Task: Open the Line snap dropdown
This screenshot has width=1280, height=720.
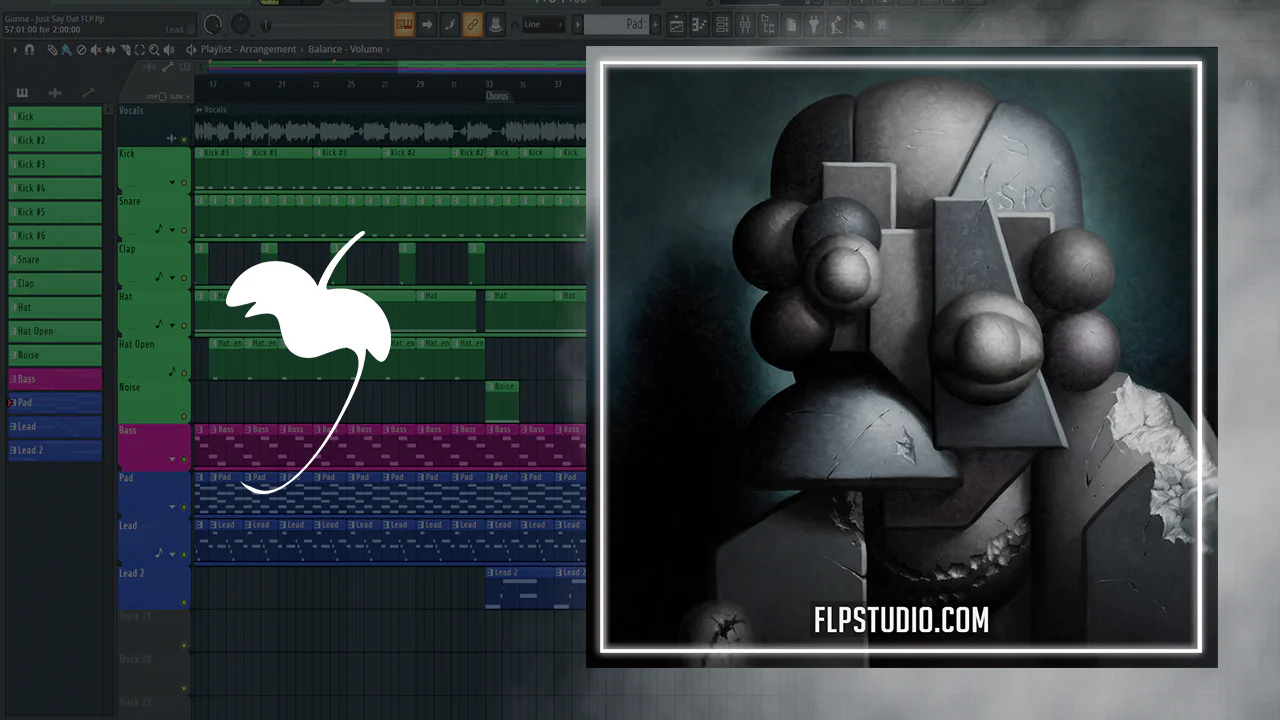Action: 543,24
